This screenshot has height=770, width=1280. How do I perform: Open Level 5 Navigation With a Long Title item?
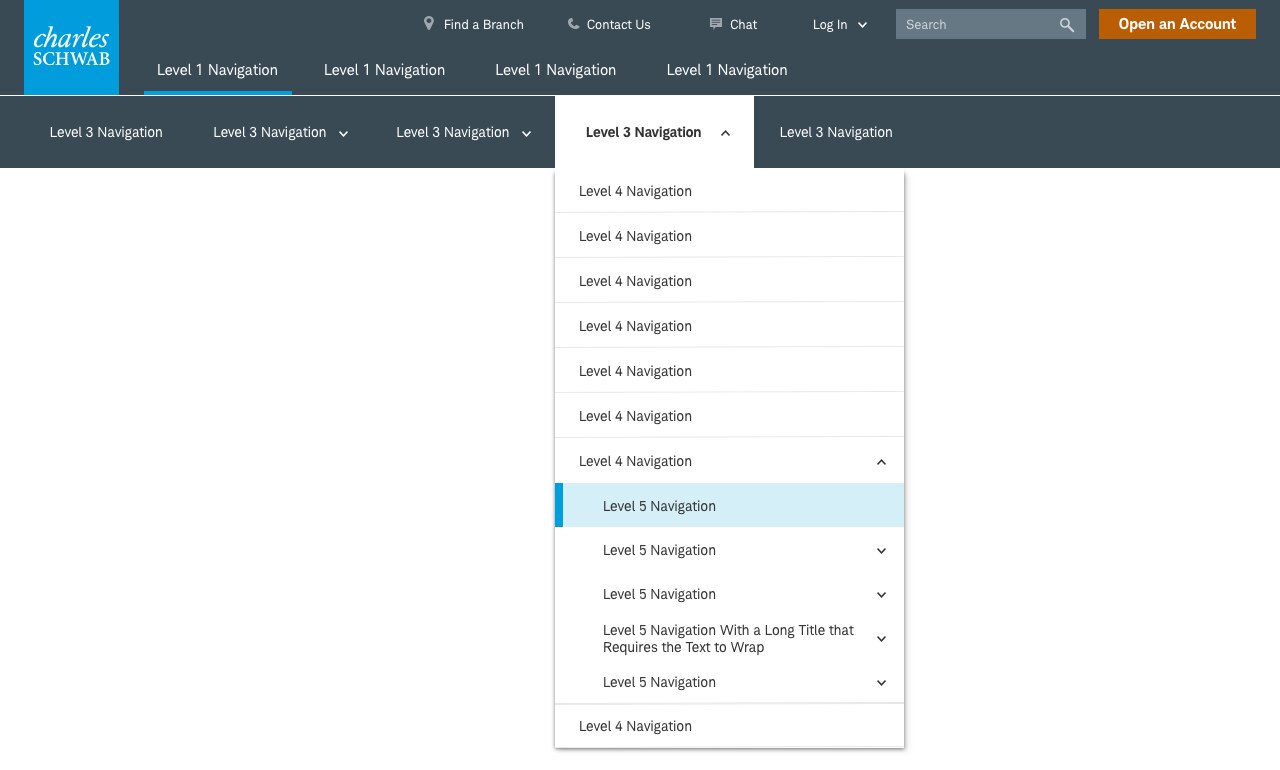point(729,638)
